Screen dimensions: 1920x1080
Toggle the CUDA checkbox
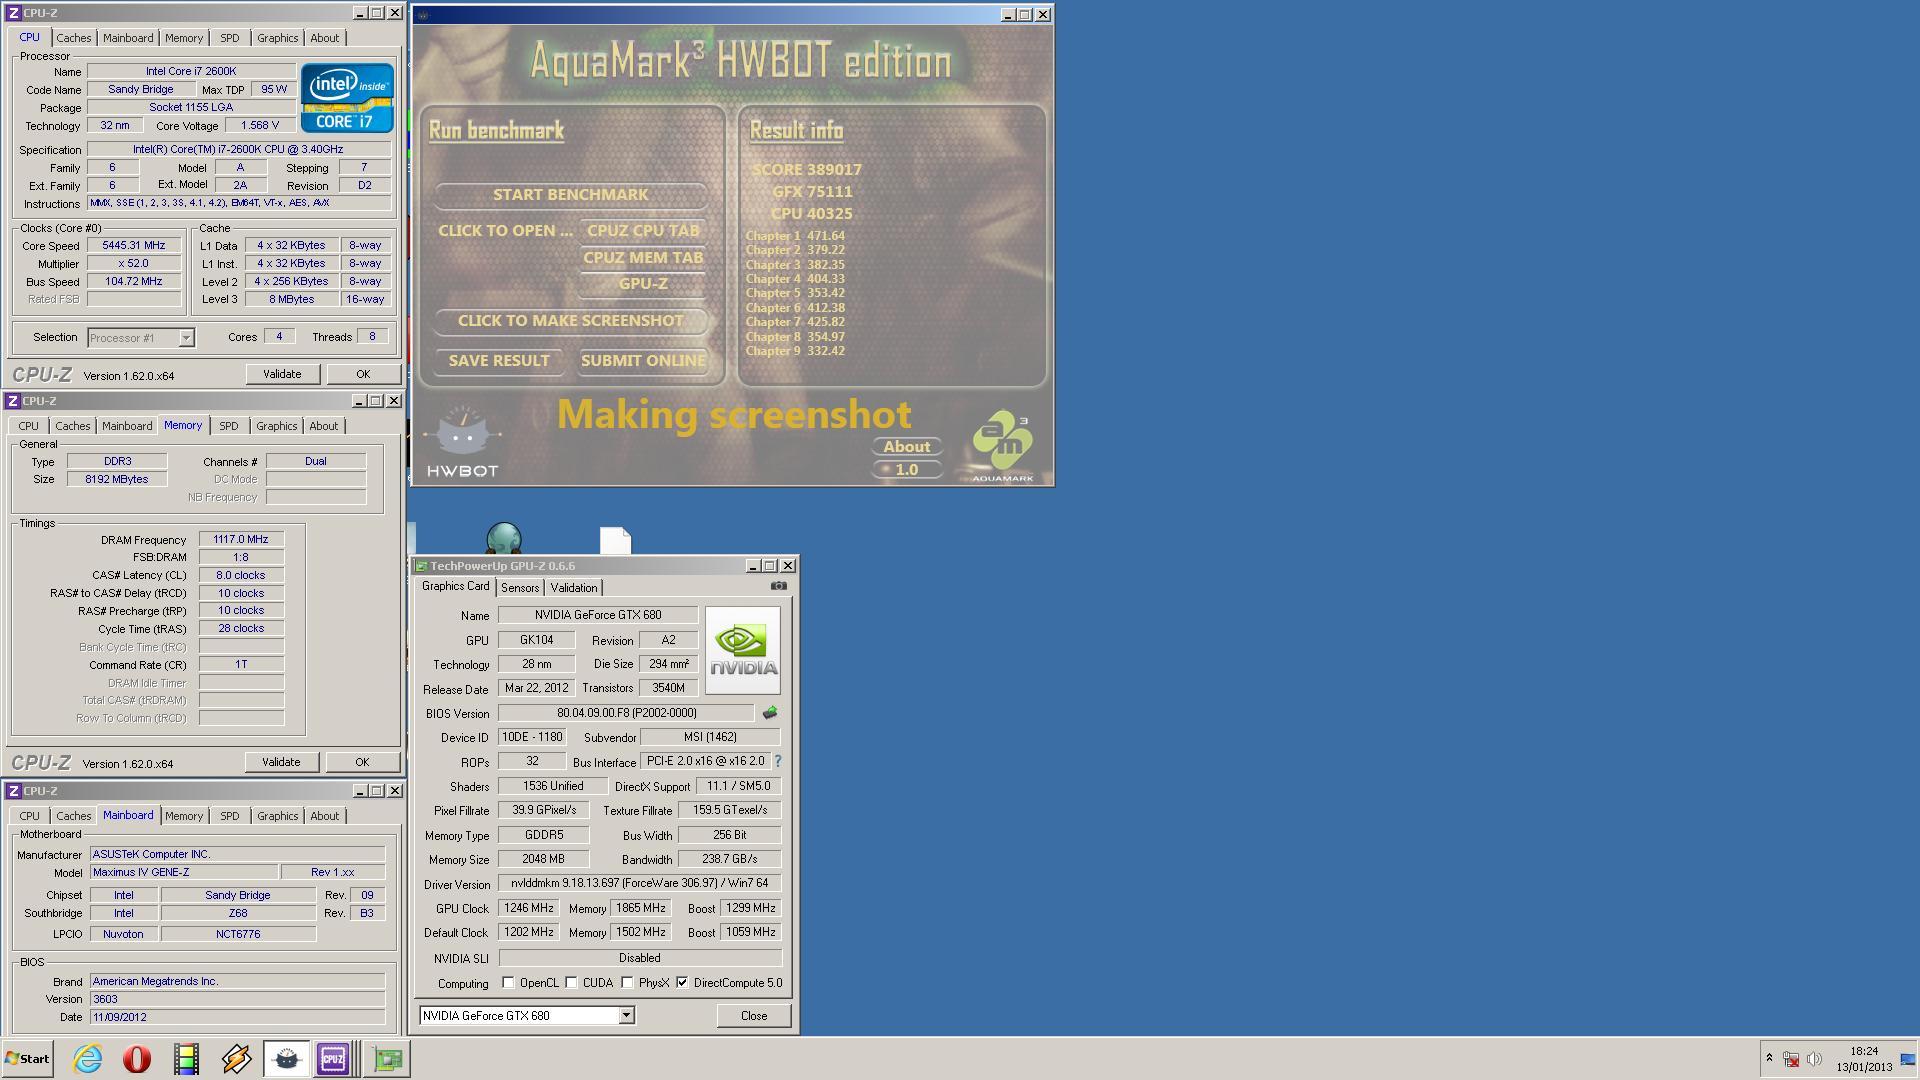[x=571, y=983]
